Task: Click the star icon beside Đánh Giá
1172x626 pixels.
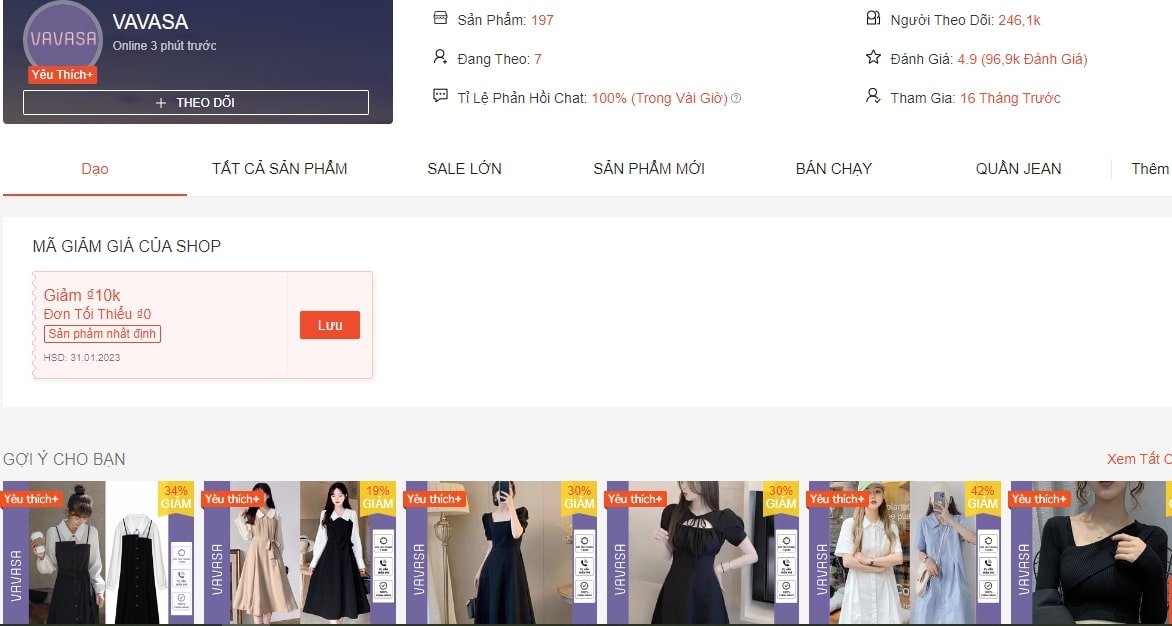Action: pos(873,58)
